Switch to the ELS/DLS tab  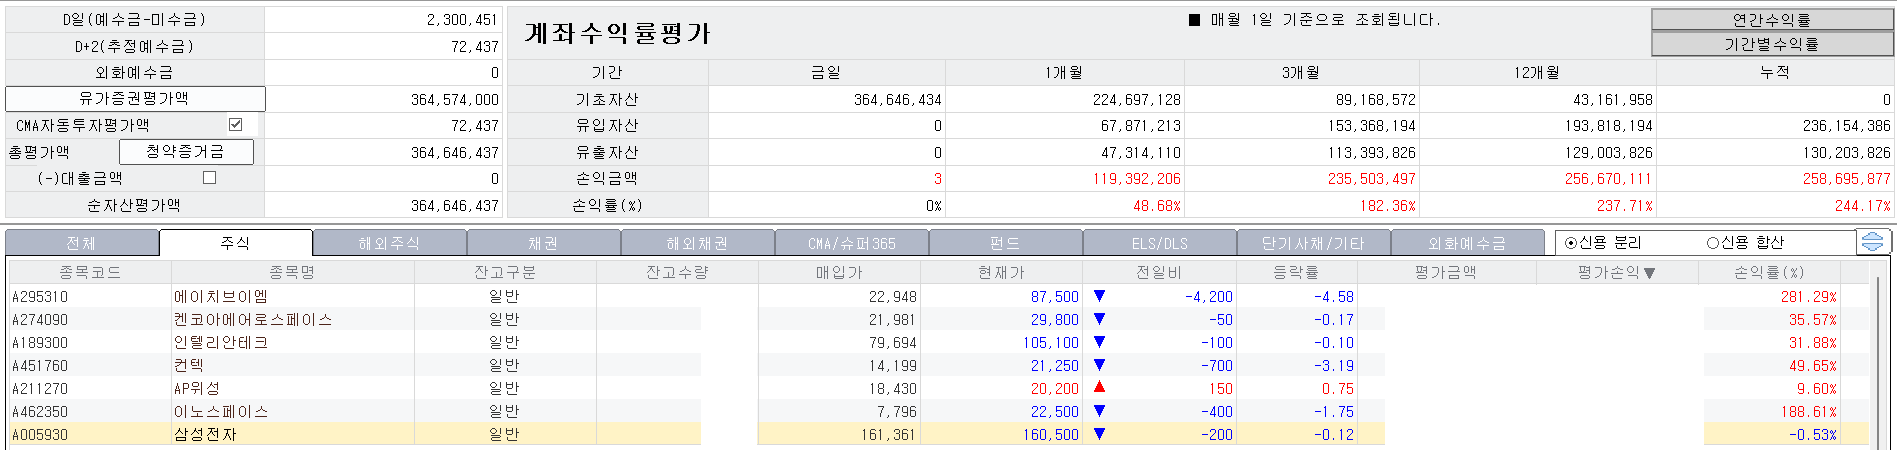point(1160,243)
